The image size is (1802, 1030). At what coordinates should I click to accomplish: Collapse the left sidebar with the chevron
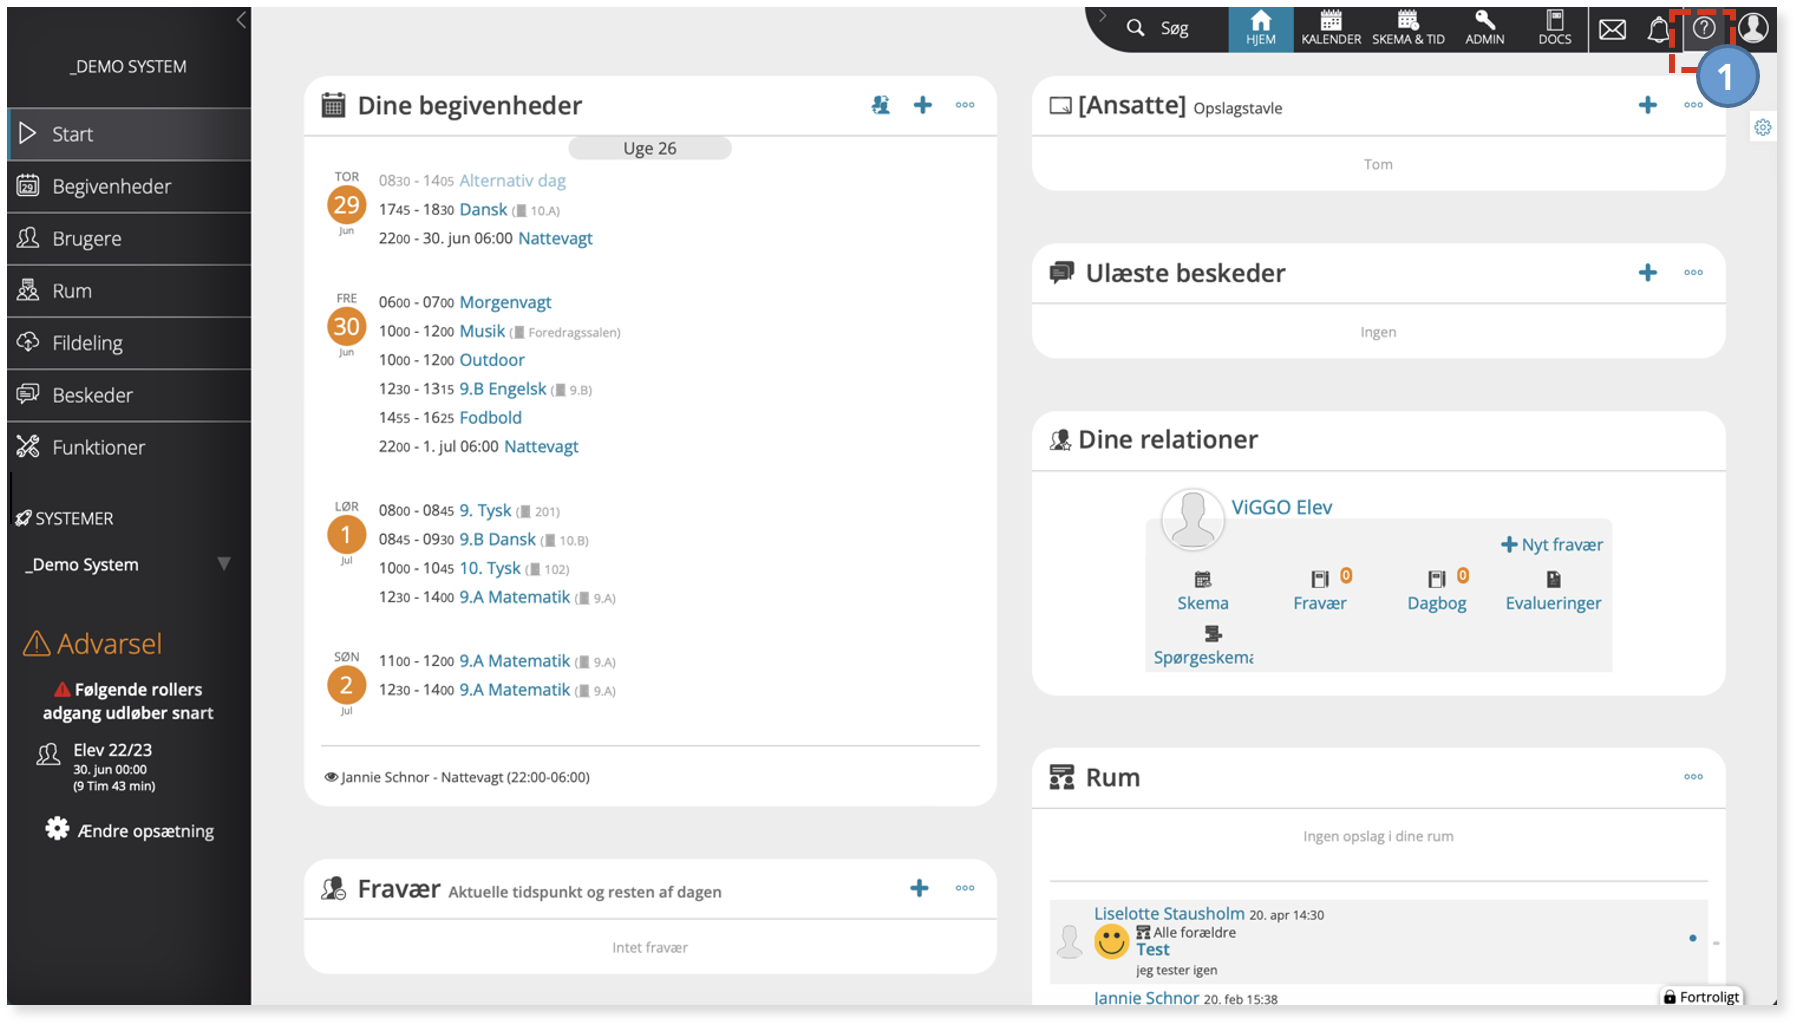[x=241, y=20]
